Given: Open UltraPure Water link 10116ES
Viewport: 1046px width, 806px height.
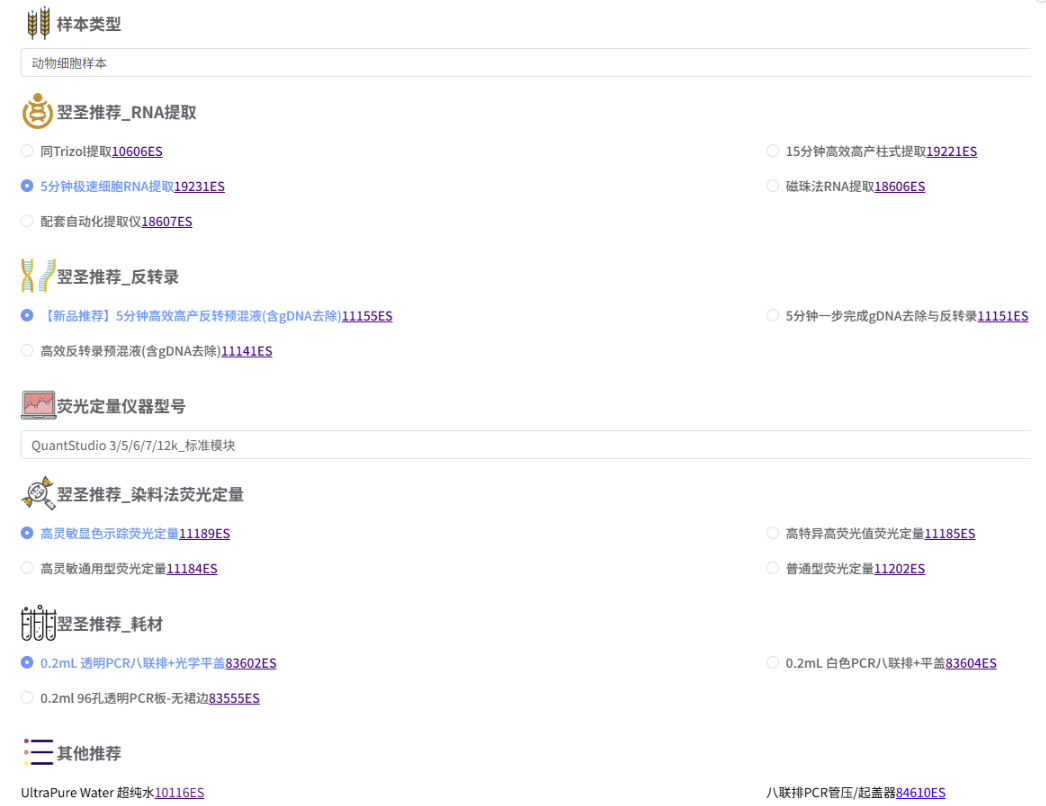Looking at the screenshot, I should 179,792.
